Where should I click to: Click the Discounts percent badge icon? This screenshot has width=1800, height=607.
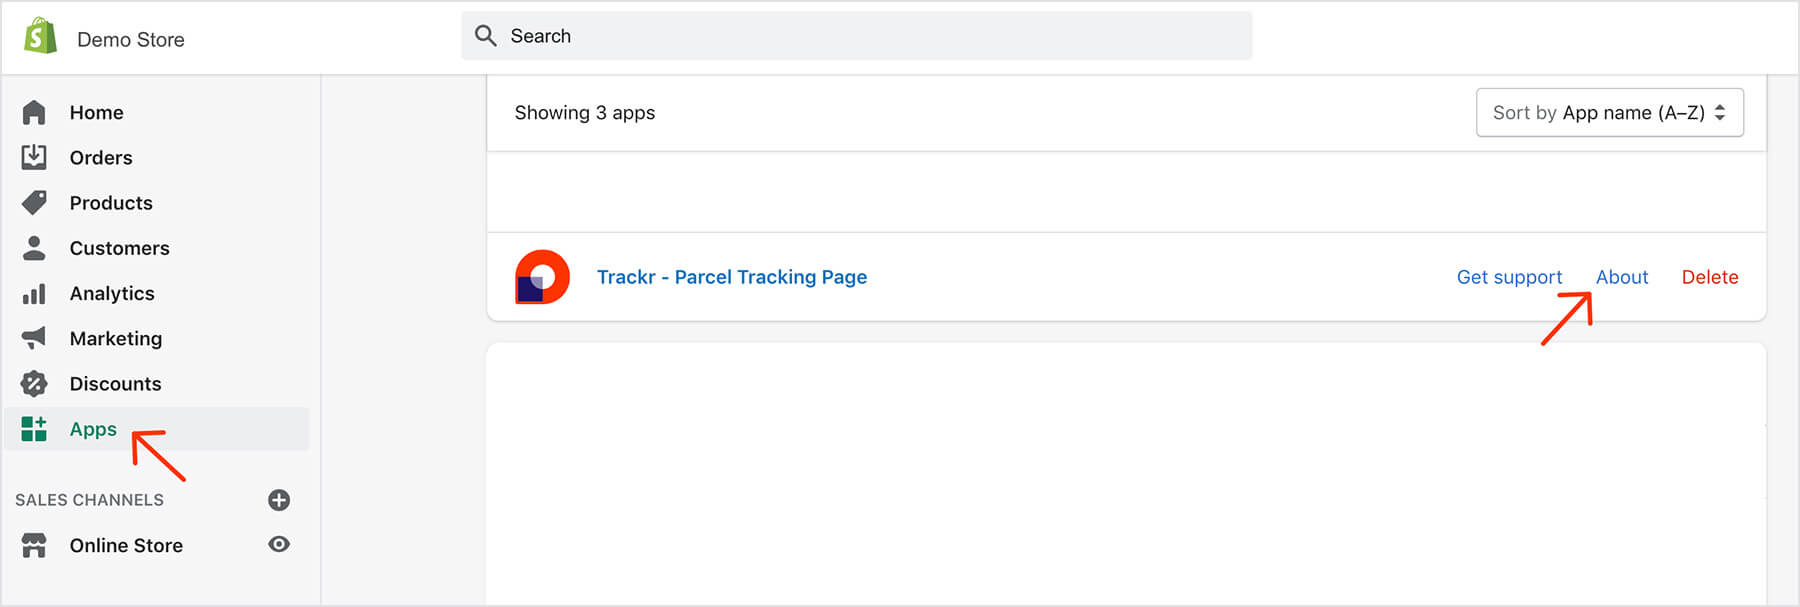click(34, 384)
